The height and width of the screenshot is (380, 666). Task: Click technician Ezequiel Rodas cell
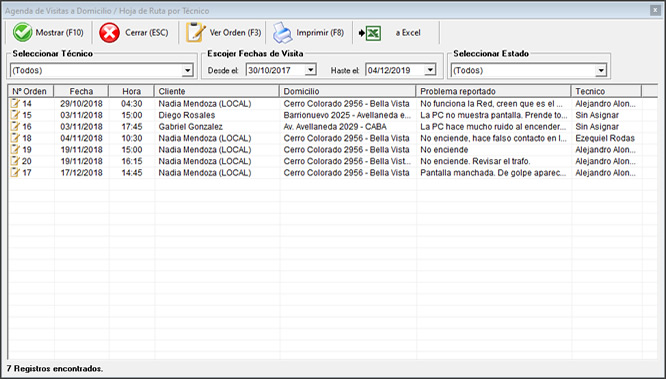coord(605,138)
